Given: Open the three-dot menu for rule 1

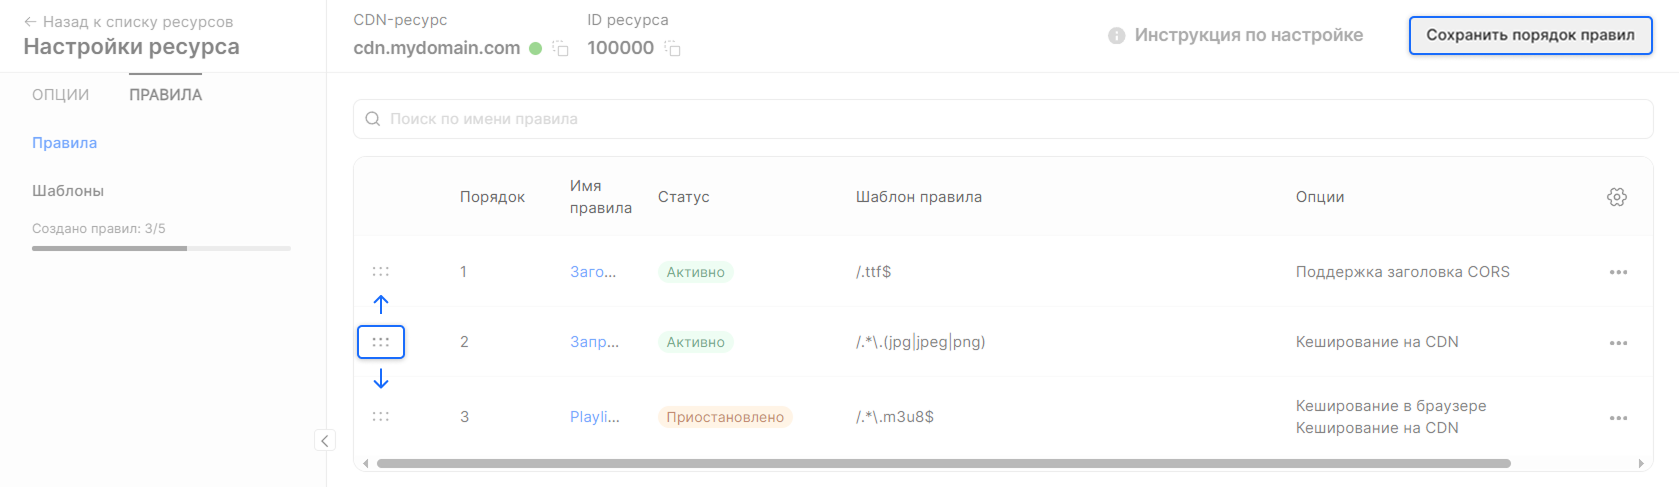Looking at the screenshot, I should tap(1618, 272).
